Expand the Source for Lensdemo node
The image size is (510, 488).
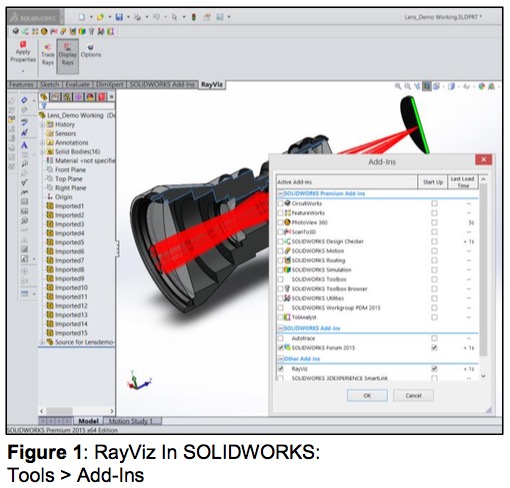point(42,342)
